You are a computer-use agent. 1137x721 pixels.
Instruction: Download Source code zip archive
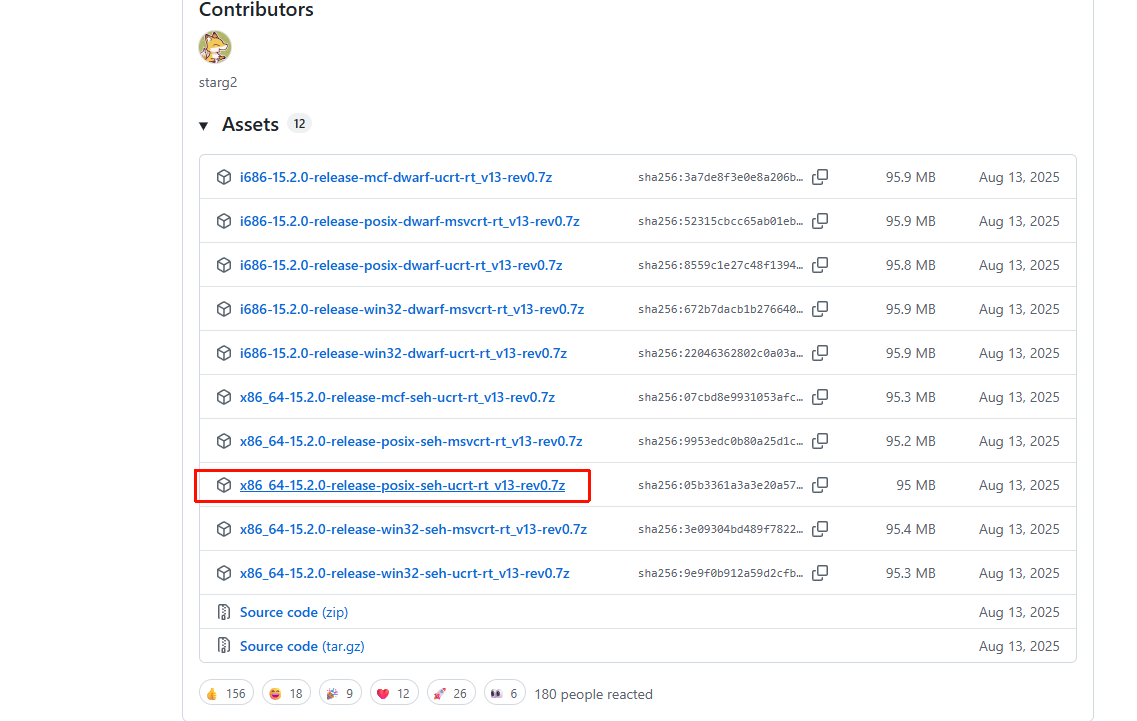point(293,612)
